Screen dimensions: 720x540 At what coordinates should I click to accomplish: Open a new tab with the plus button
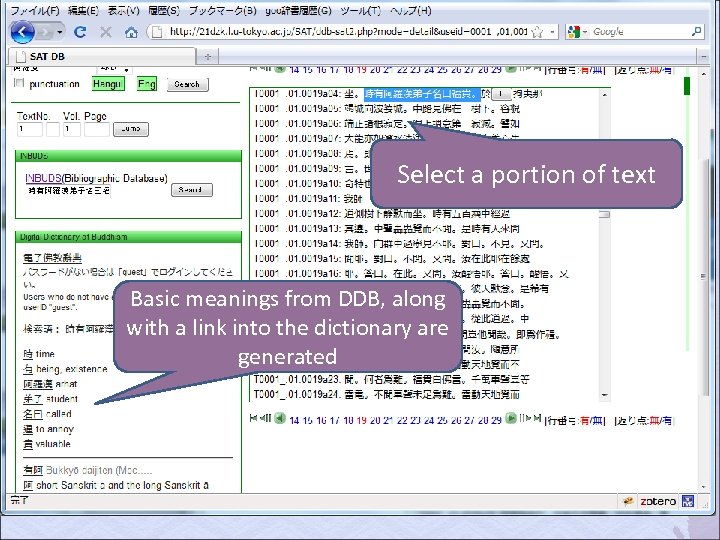click(x=208, y=56)
